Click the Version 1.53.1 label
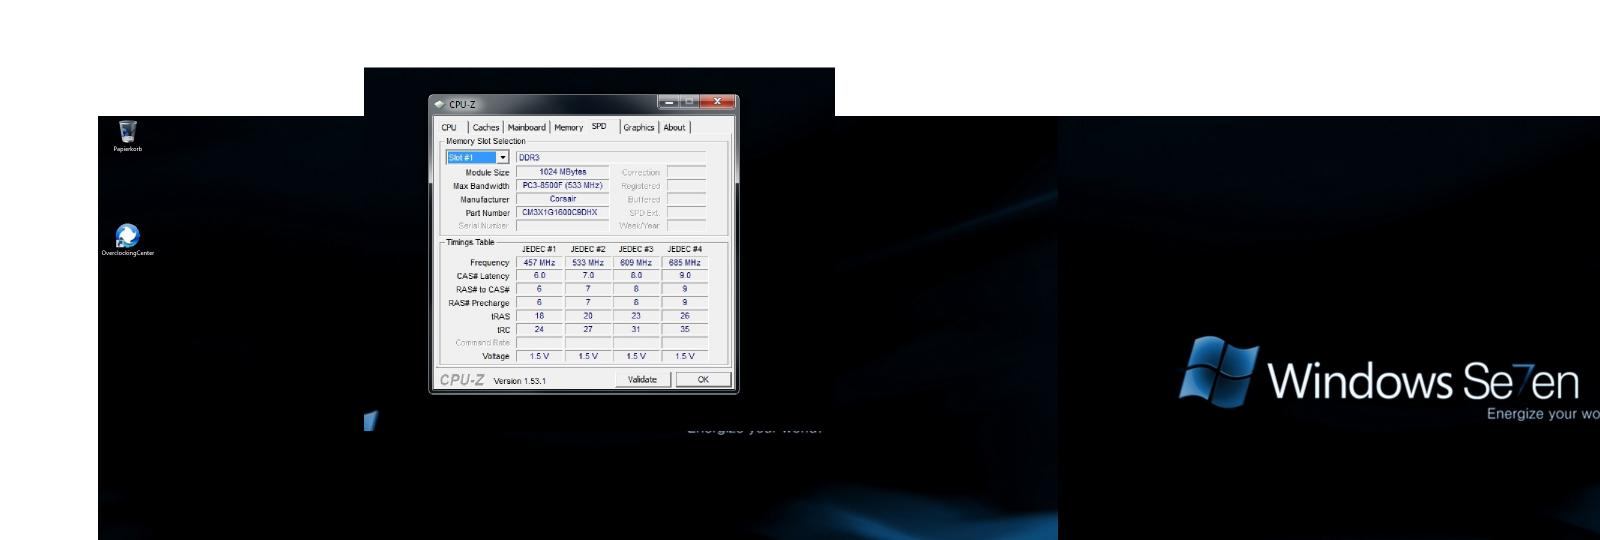The height and width of the screenshot is (540, 1600). tap(520, 381)
